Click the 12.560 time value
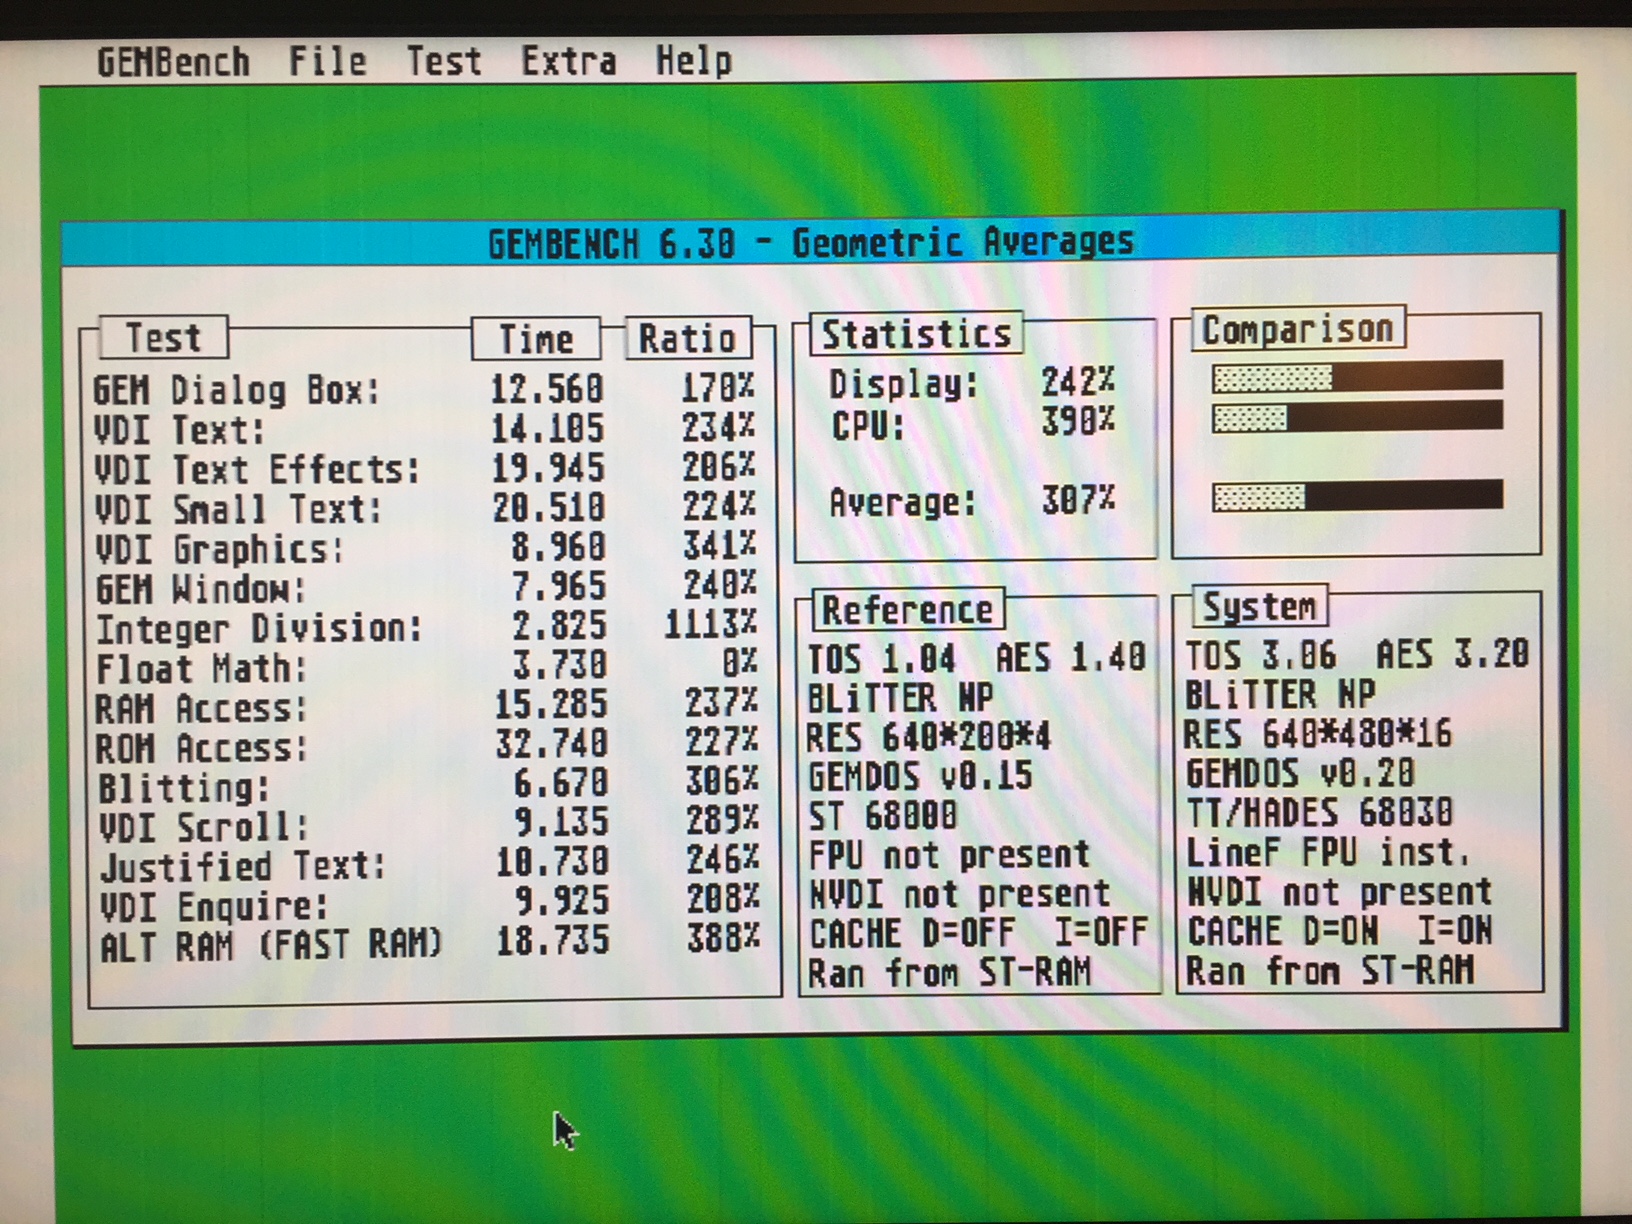The image size is (1632, 1224). point(547,389)
